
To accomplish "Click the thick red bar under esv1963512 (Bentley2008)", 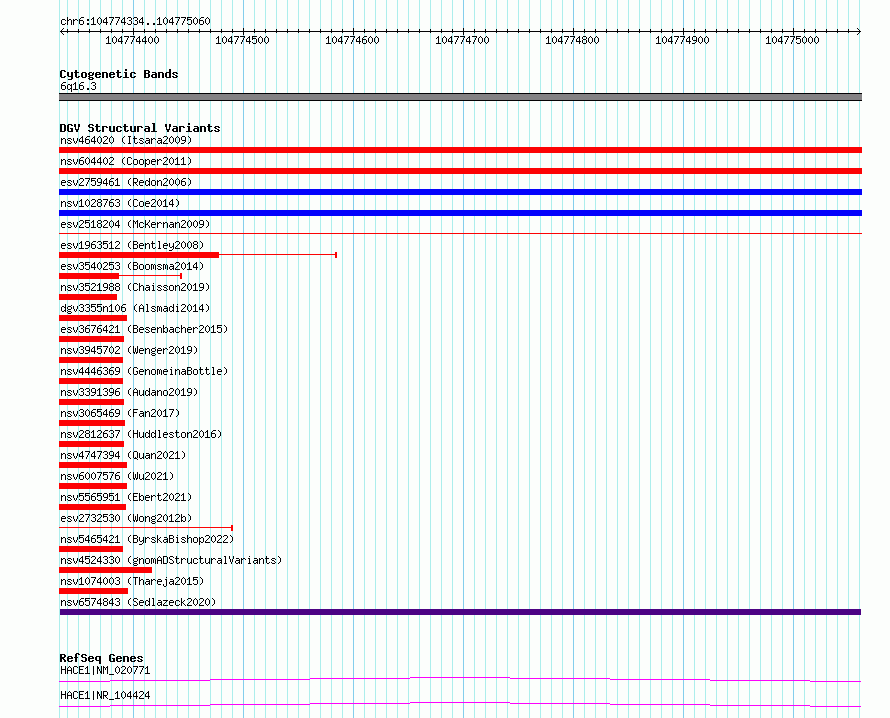I will click(139, 255).
